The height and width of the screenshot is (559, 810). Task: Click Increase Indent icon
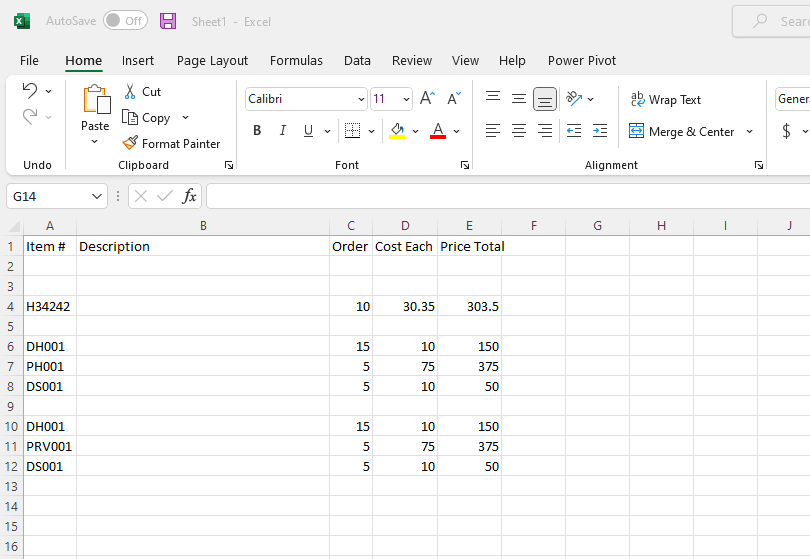600,131
